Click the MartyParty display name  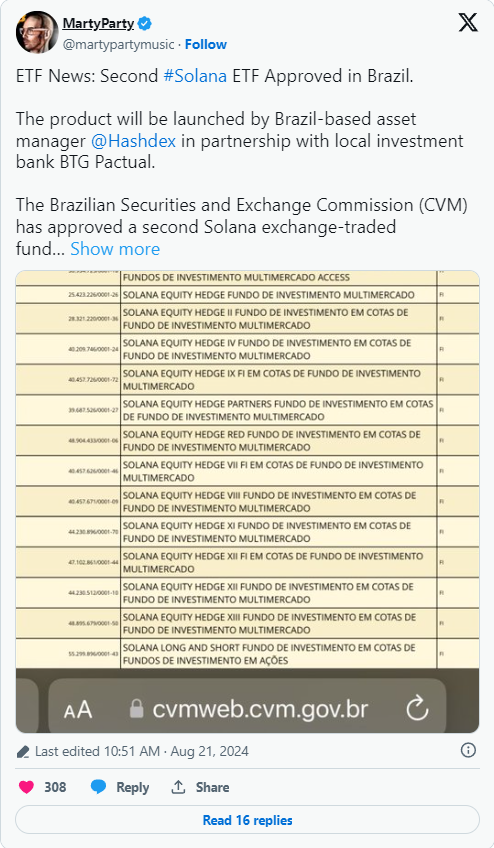(98, 23)
